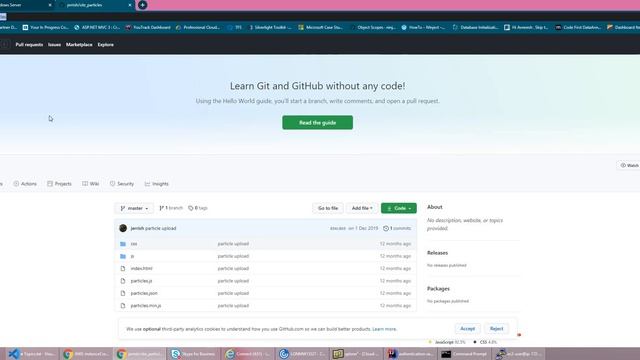The height and width of the screenshot is (360, 640).
Task: Open the Silverlight Toolkit bookmark
Action: coord(270,27)
